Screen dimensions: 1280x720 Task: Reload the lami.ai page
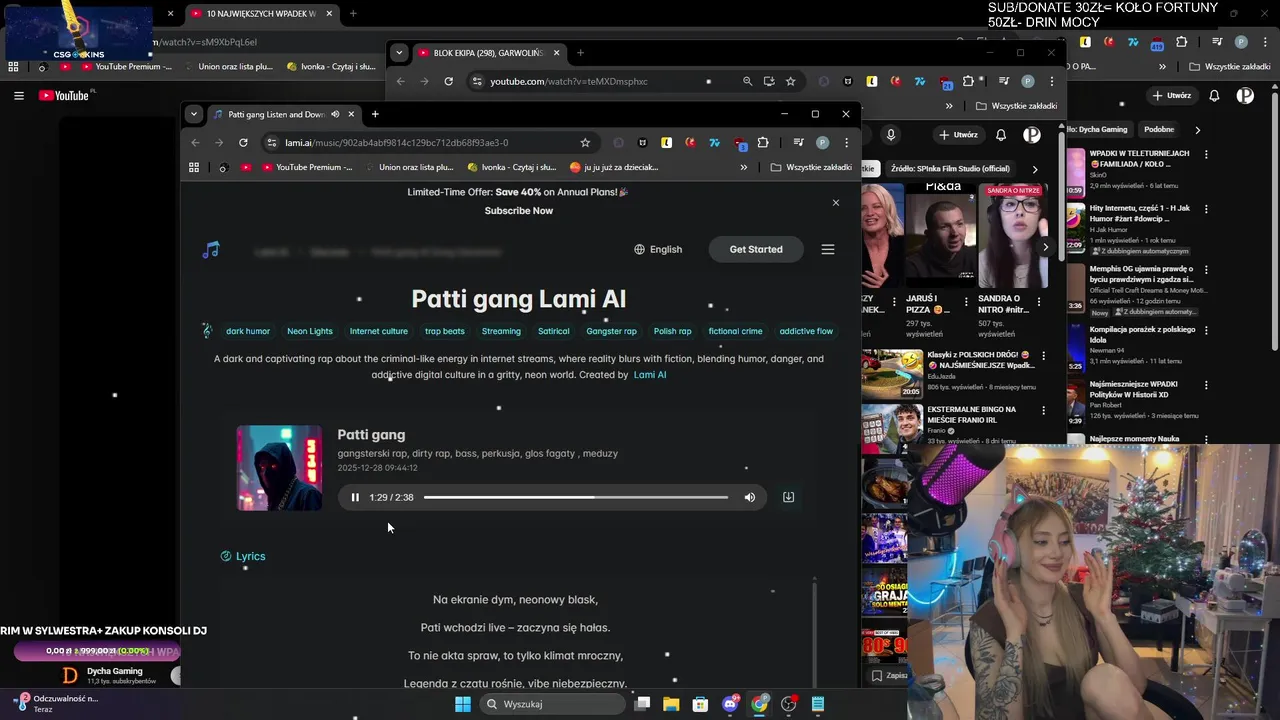(243, 143)
